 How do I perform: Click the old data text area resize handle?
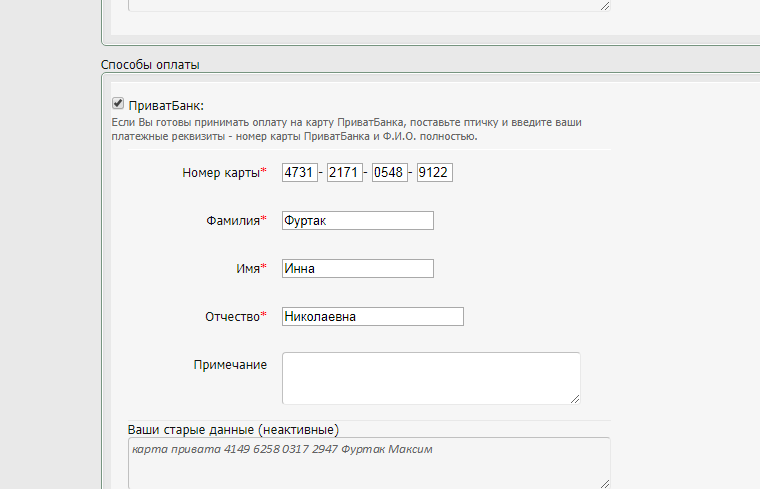[x=604, y=483]
